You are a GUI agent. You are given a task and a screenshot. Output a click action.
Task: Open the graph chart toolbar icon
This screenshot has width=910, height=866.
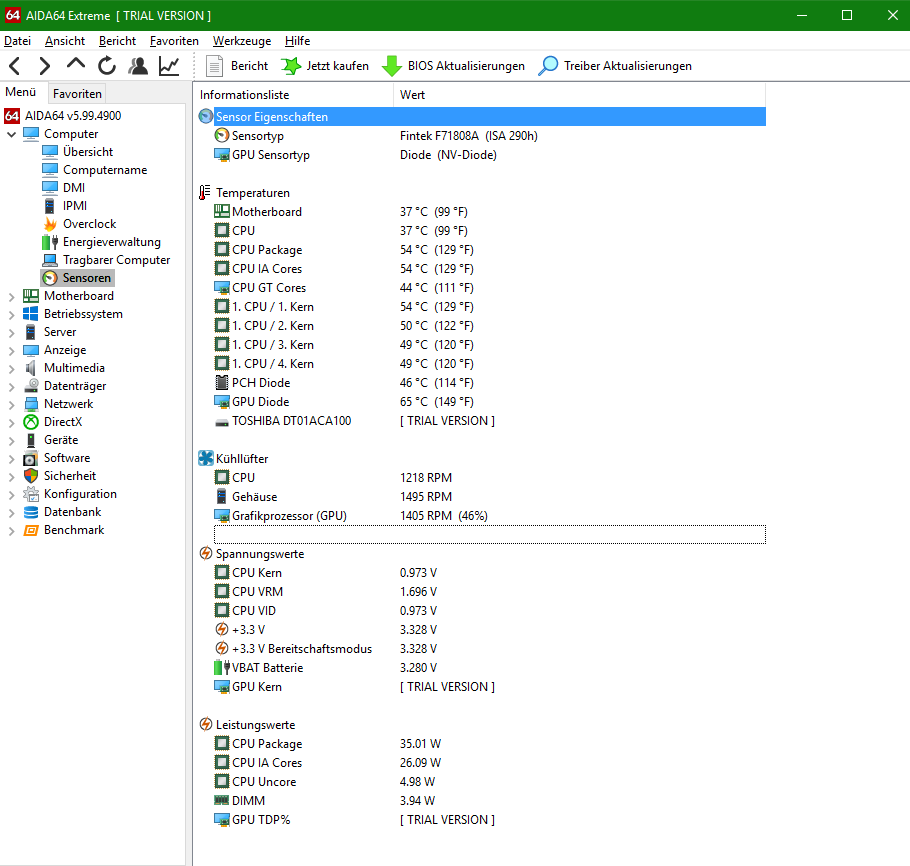pyautogui.click(x=169, y=66)
